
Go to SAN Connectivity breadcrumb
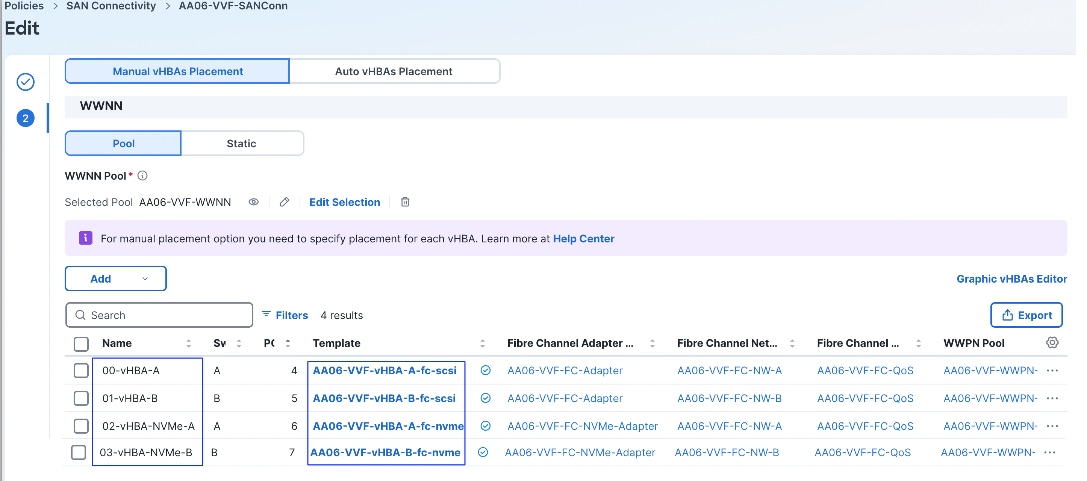[111, 6]
